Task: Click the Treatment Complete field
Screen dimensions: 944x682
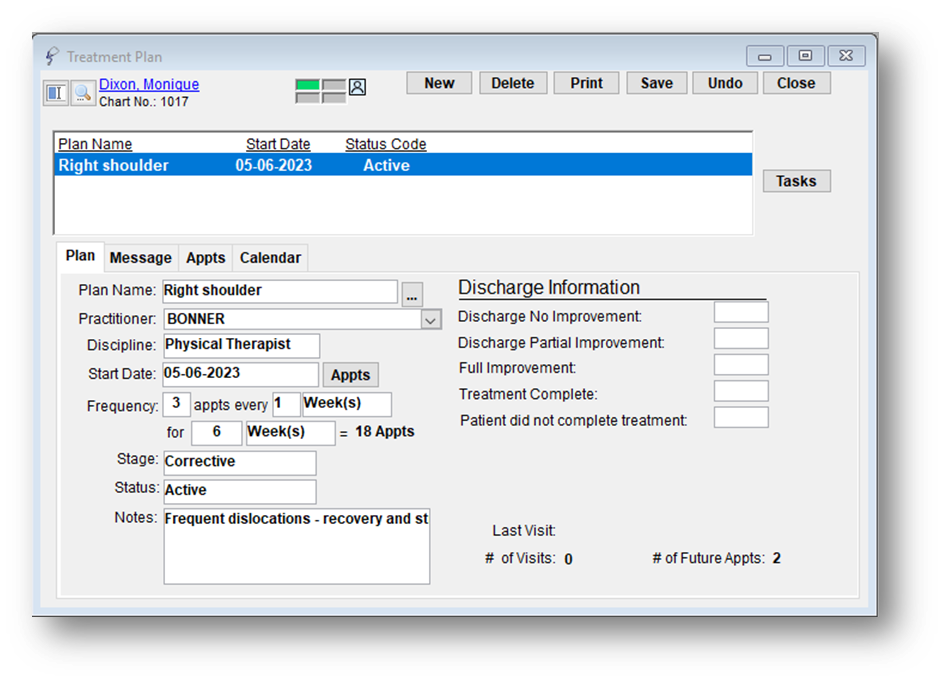Action: (741, 391)
